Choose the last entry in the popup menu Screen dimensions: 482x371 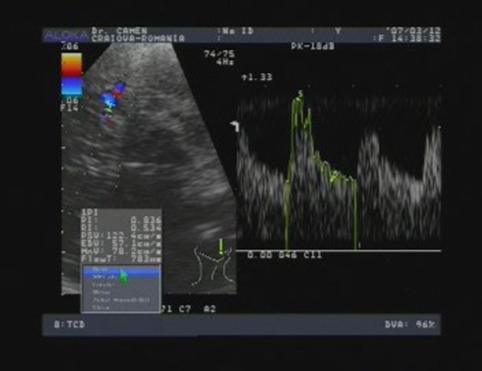[x=101, y=307]
